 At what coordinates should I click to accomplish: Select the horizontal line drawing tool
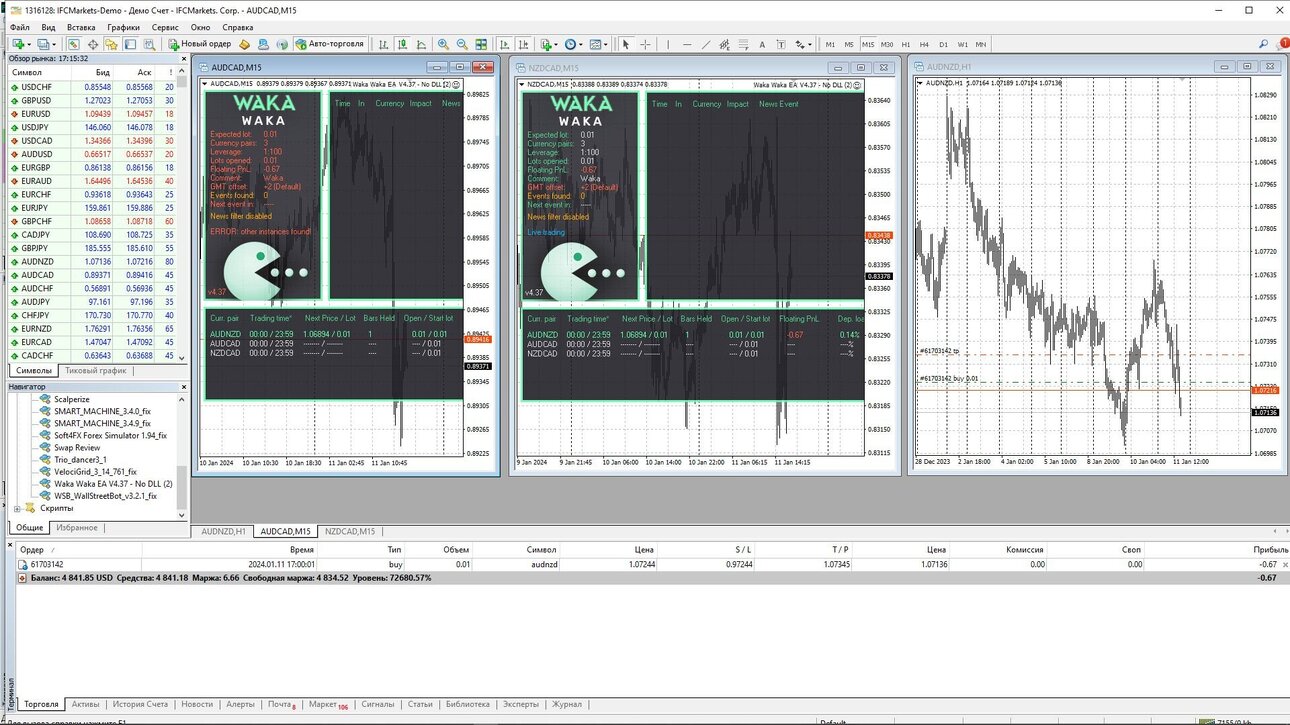(x=687, y=44)
